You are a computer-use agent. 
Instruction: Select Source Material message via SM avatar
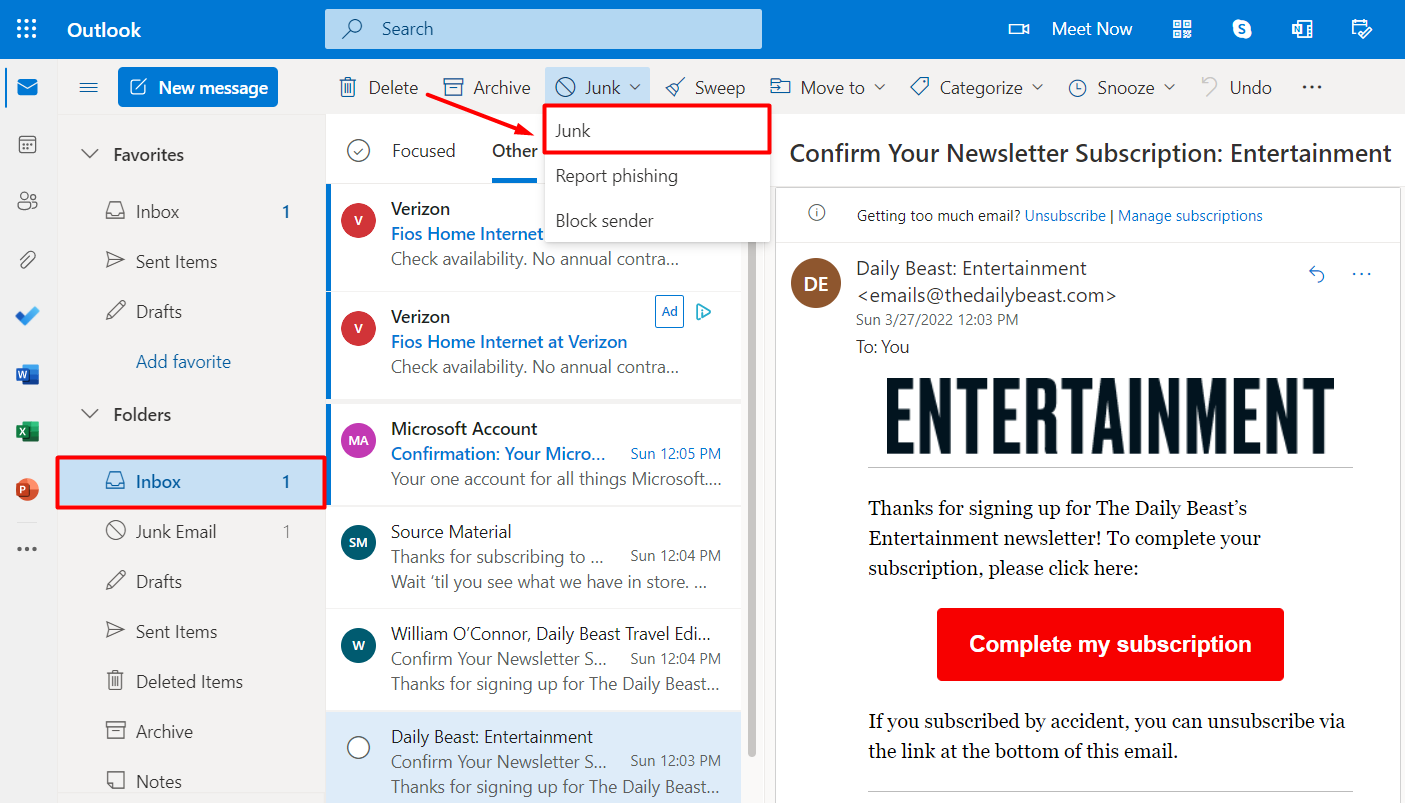(358, 543)
